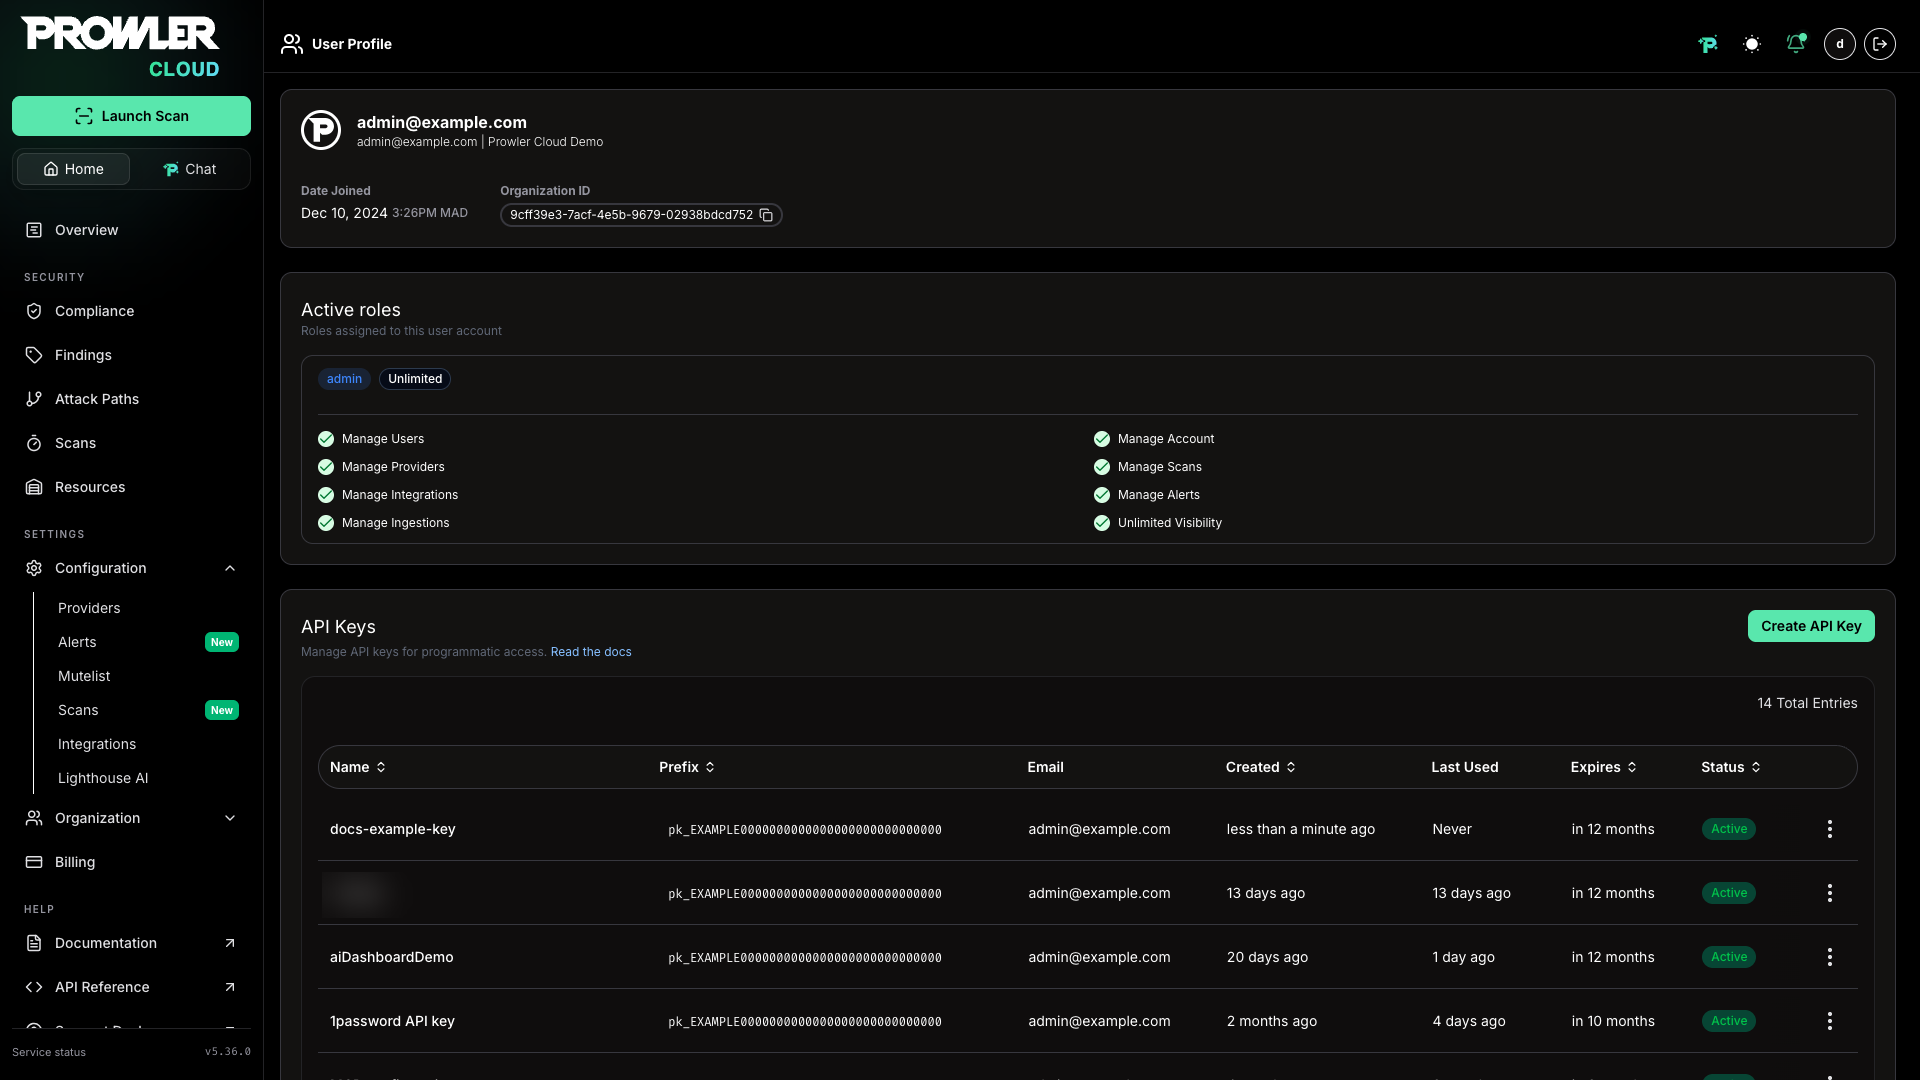Image resolution: width=1920 pixels, height=1080 pixels.
Task: Open Lighthouse AI settings
Action: click(103, 778)
